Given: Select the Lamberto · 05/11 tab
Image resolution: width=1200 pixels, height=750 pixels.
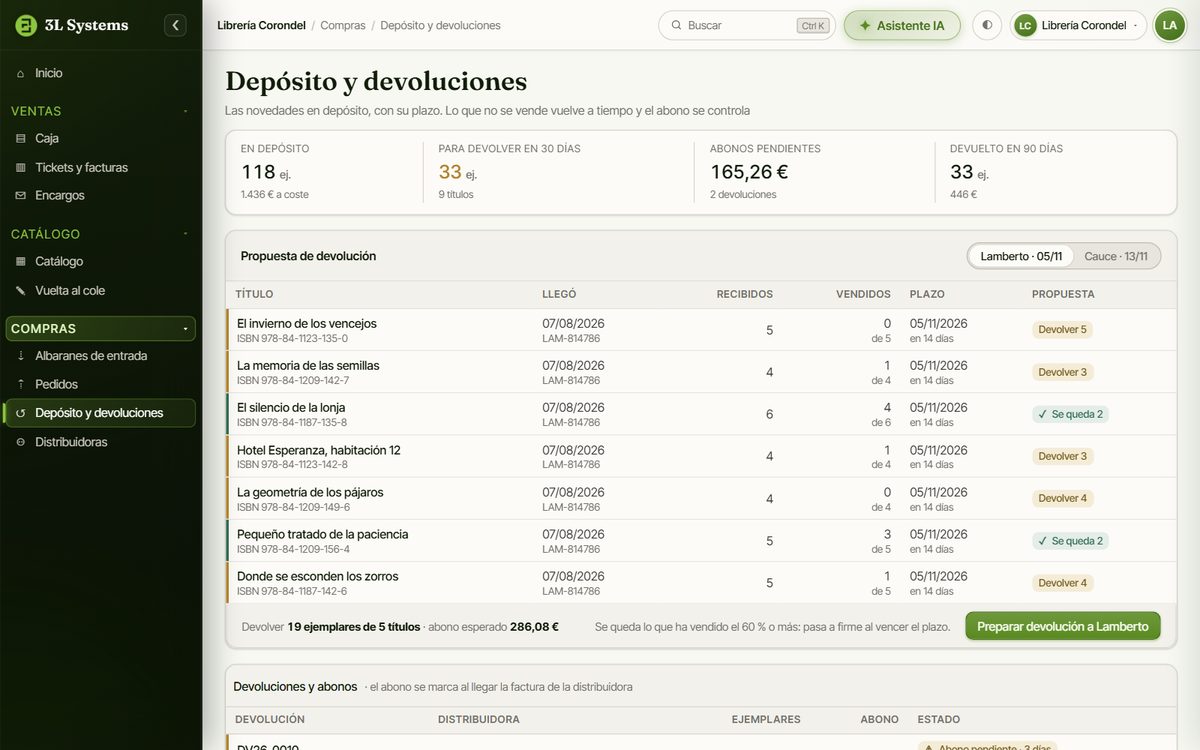Looking at the screenshot, I should [1021, 256].
